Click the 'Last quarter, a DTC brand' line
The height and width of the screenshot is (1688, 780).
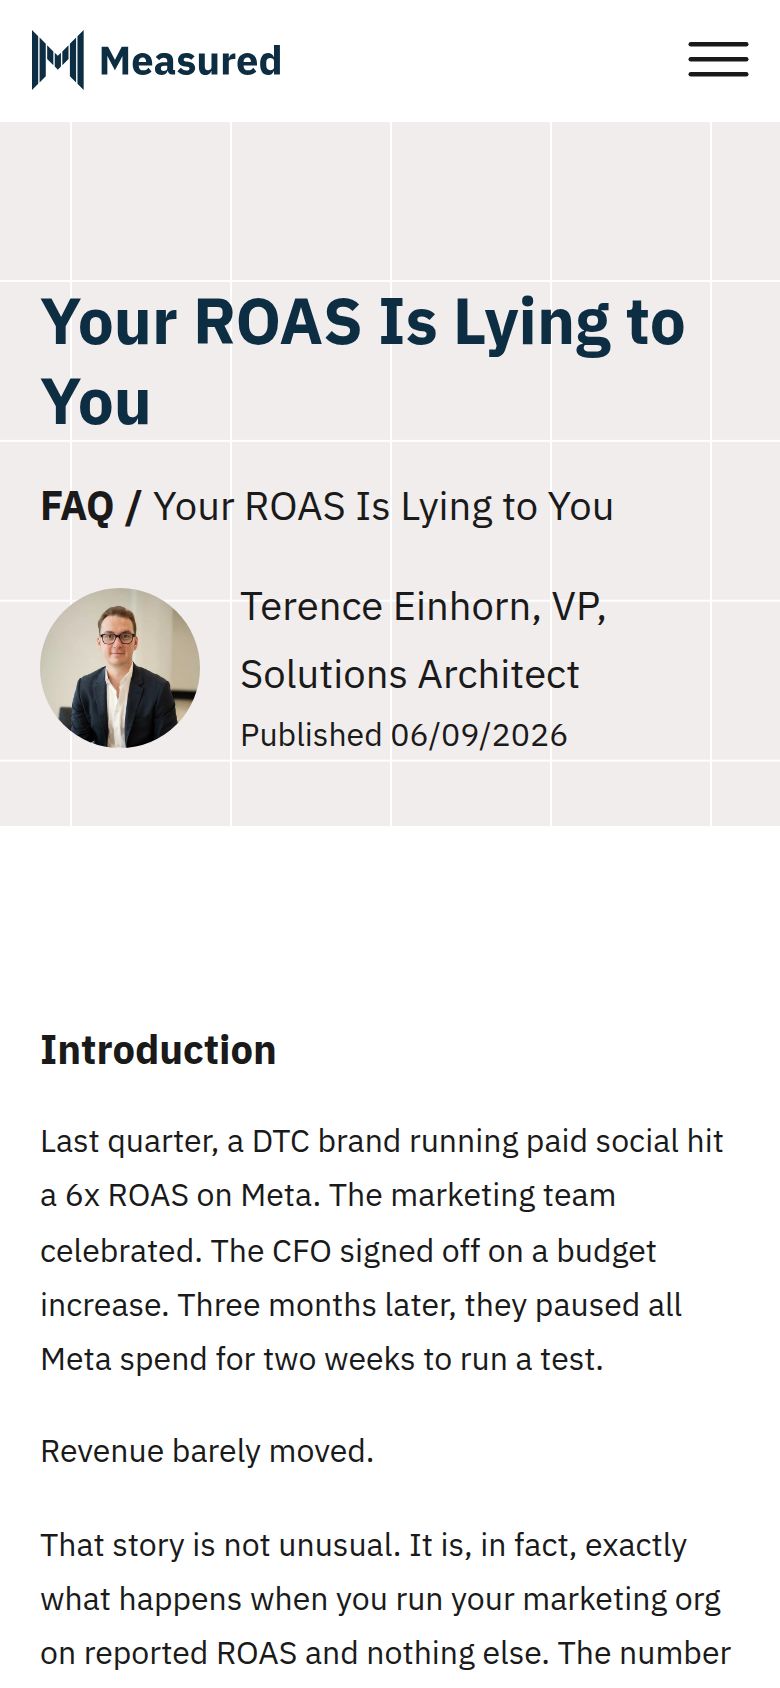pos(382,1141)
